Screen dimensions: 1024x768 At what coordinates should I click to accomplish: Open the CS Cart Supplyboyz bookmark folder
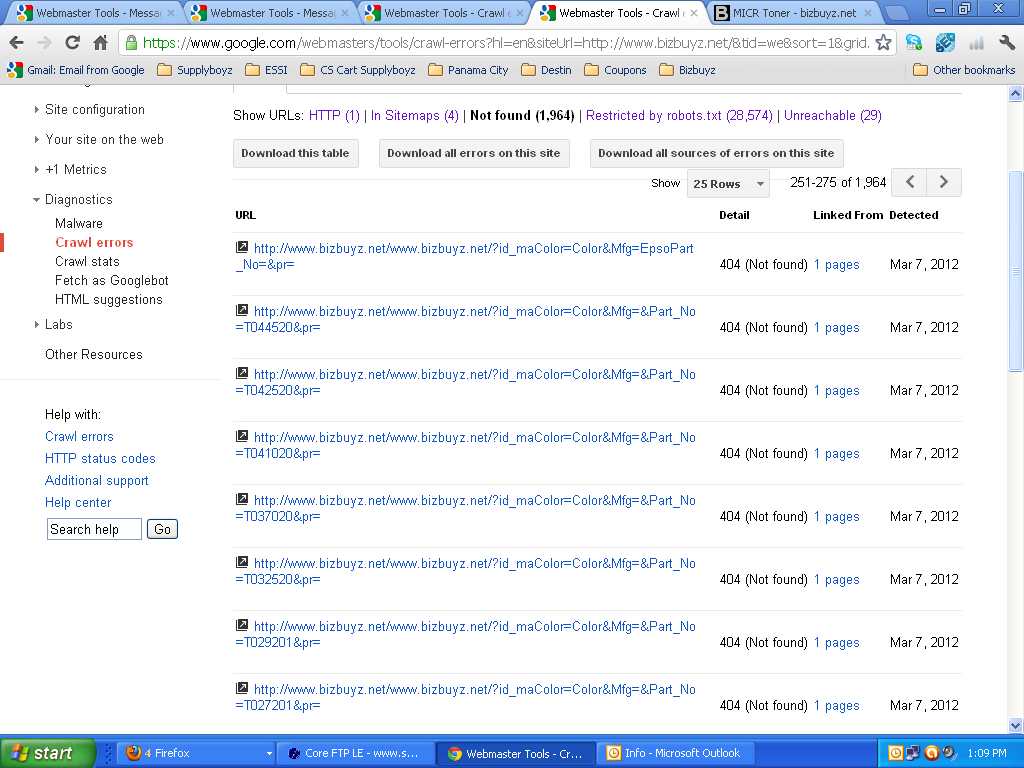(x=358, y=70)
